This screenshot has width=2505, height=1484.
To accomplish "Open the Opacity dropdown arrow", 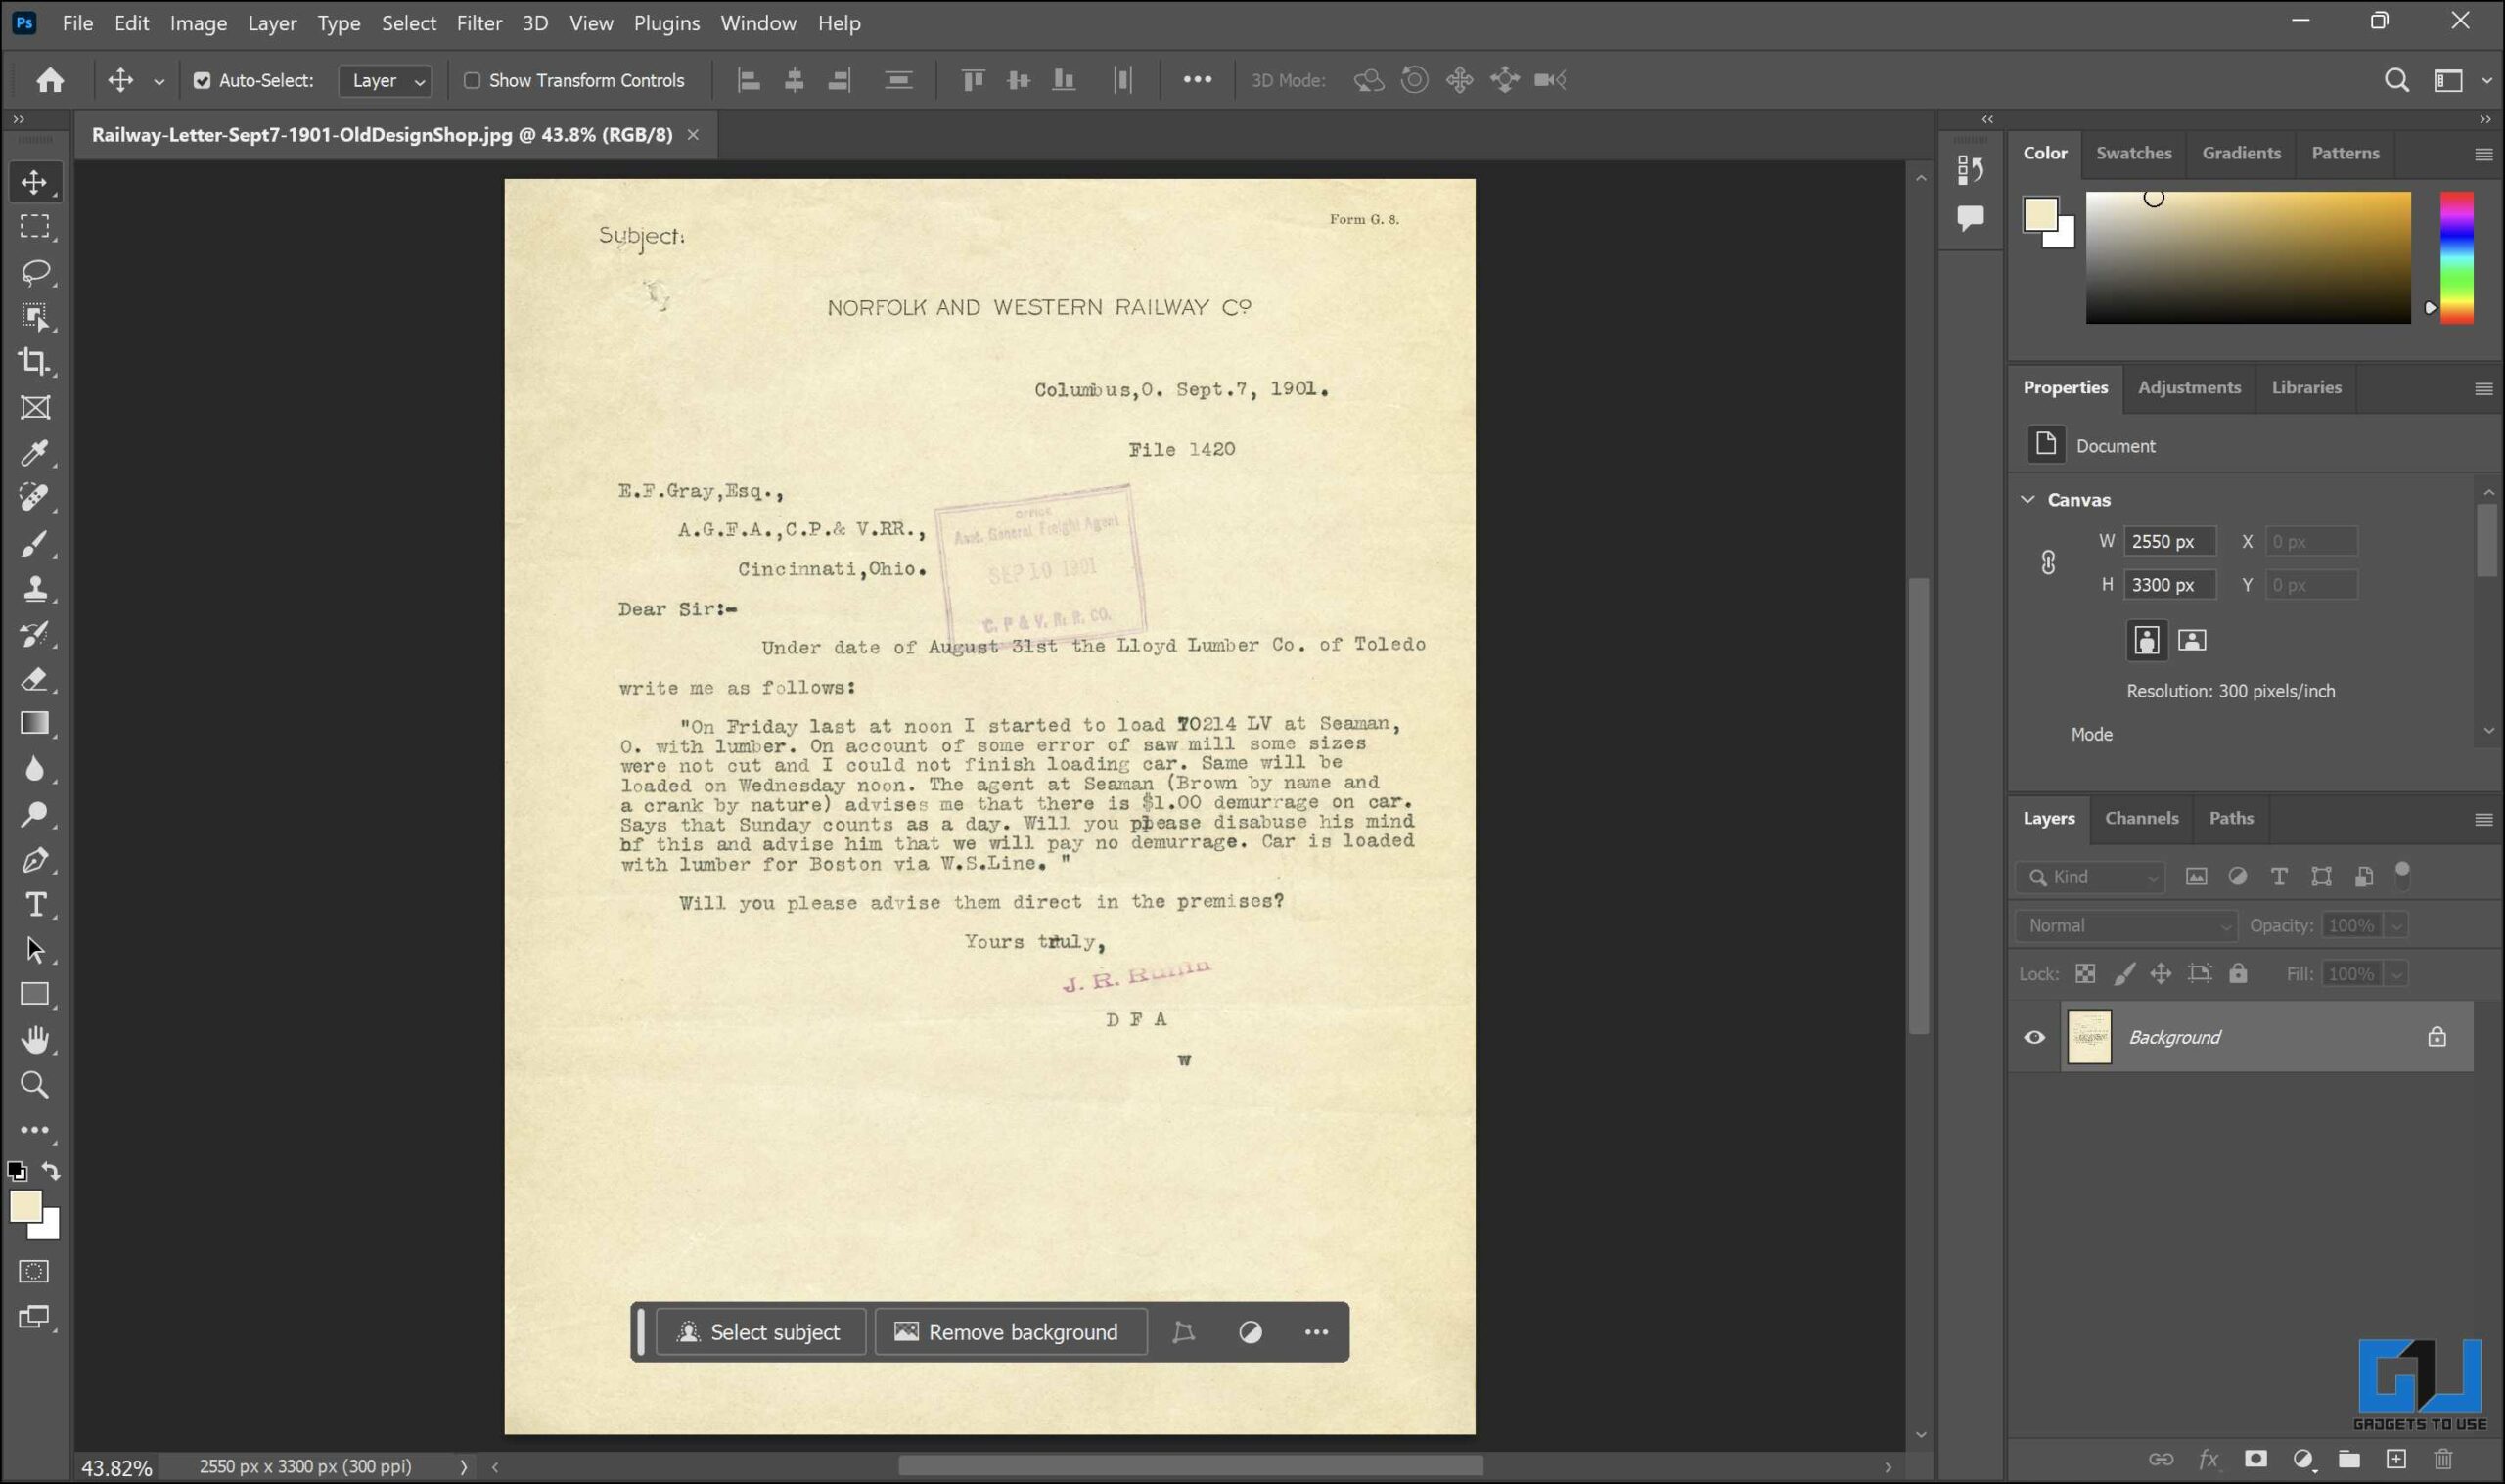I will [x=2396, y=925].
